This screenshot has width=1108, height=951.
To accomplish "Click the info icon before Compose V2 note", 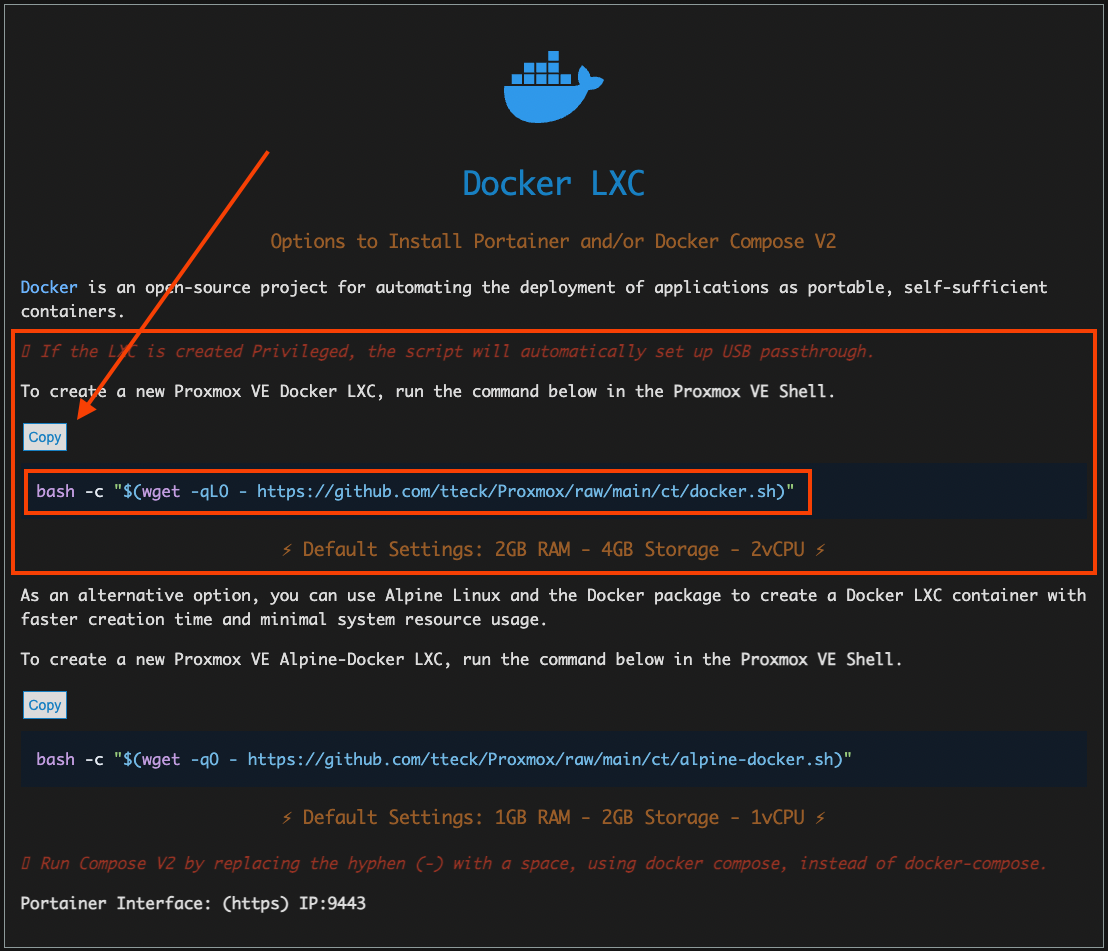I will tap(27, 863).
